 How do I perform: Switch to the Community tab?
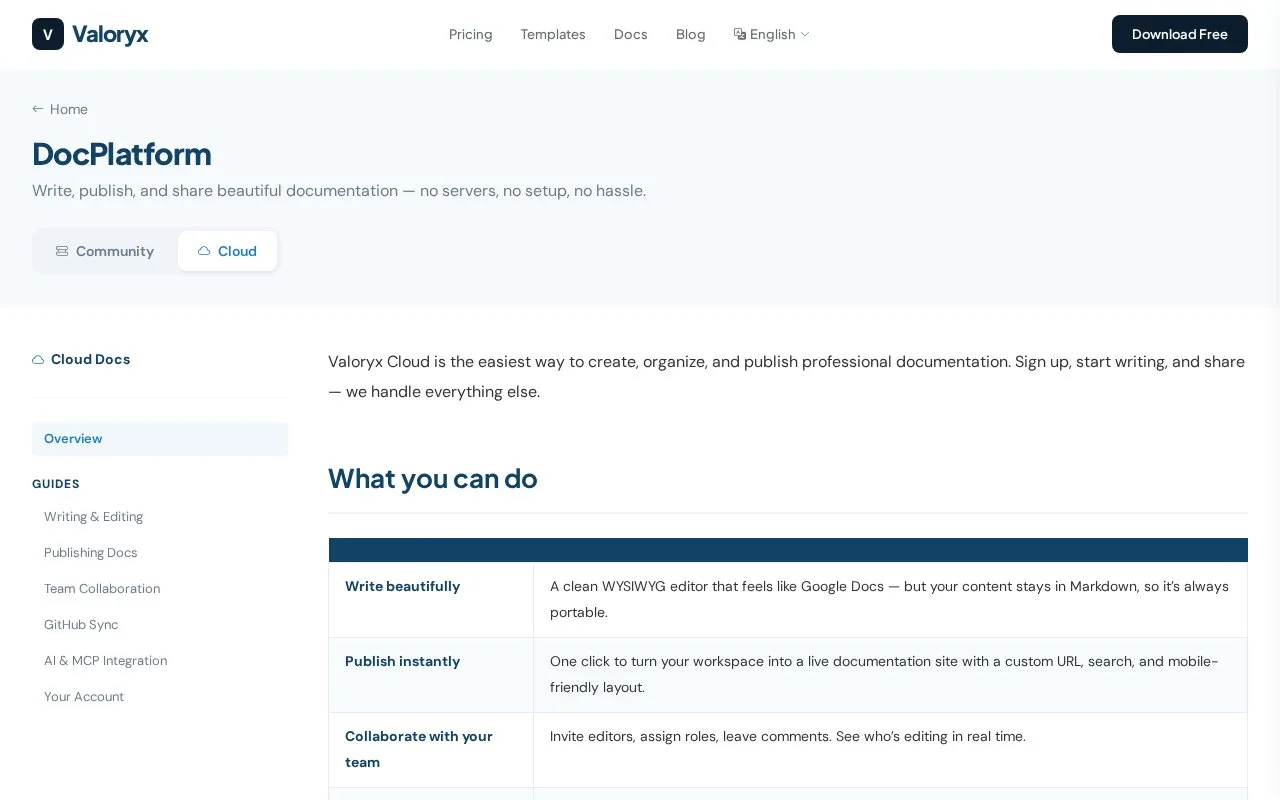[105, 251]
